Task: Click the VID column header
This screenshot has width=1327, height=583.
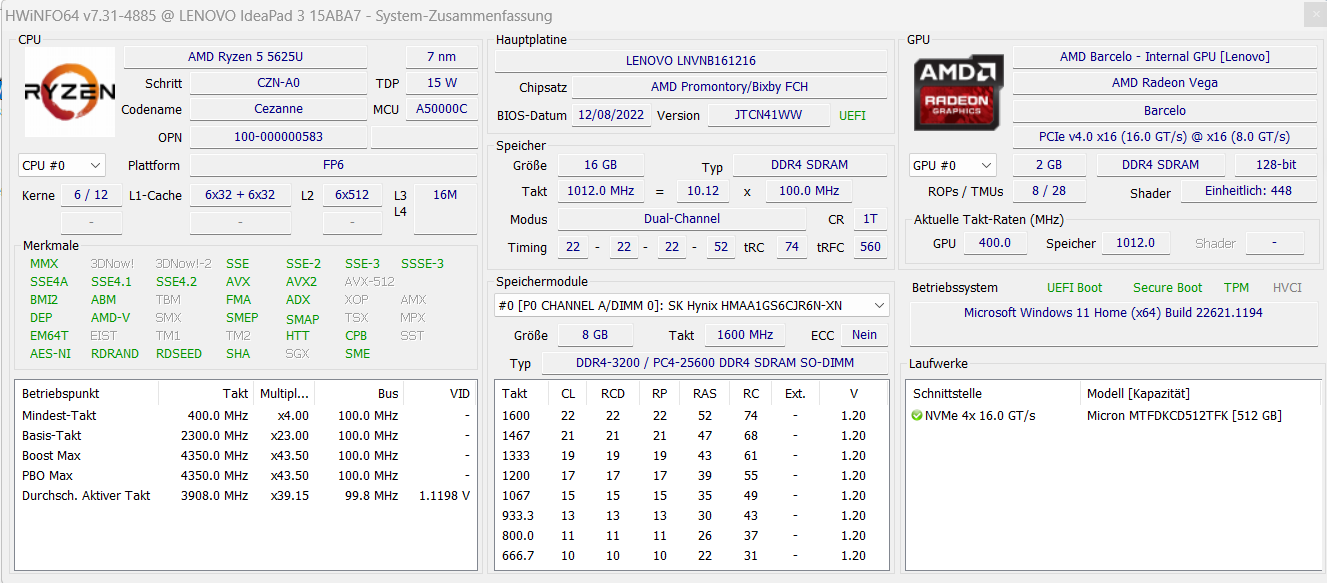Action: pos(441,393)
